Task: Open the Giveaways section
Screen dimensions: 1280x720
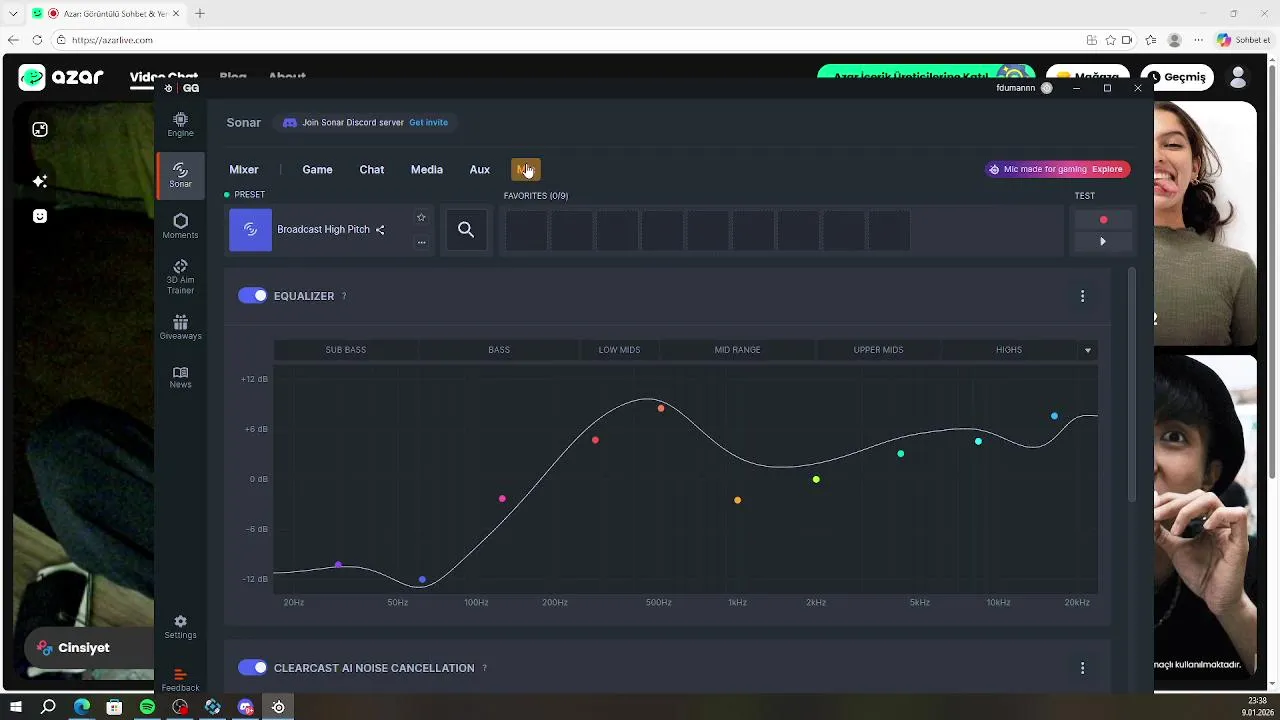Action: (x=180, y=327)
